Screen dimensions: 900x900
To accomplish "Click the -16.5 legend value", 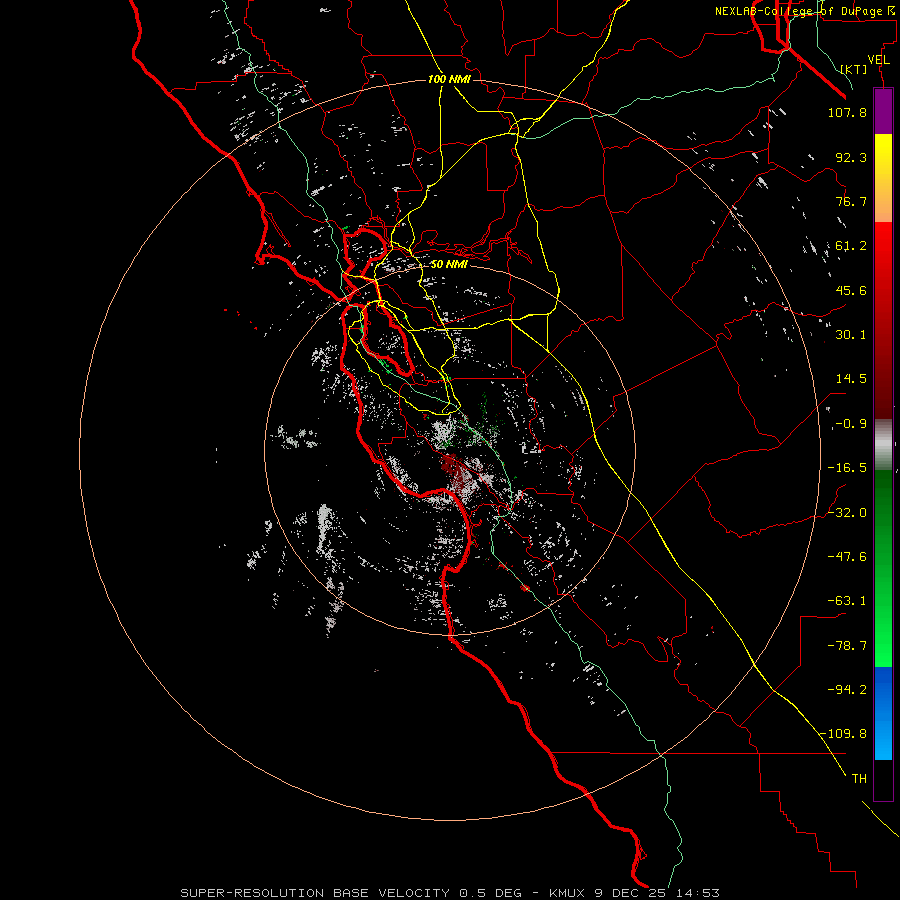I will pos(847,468).
